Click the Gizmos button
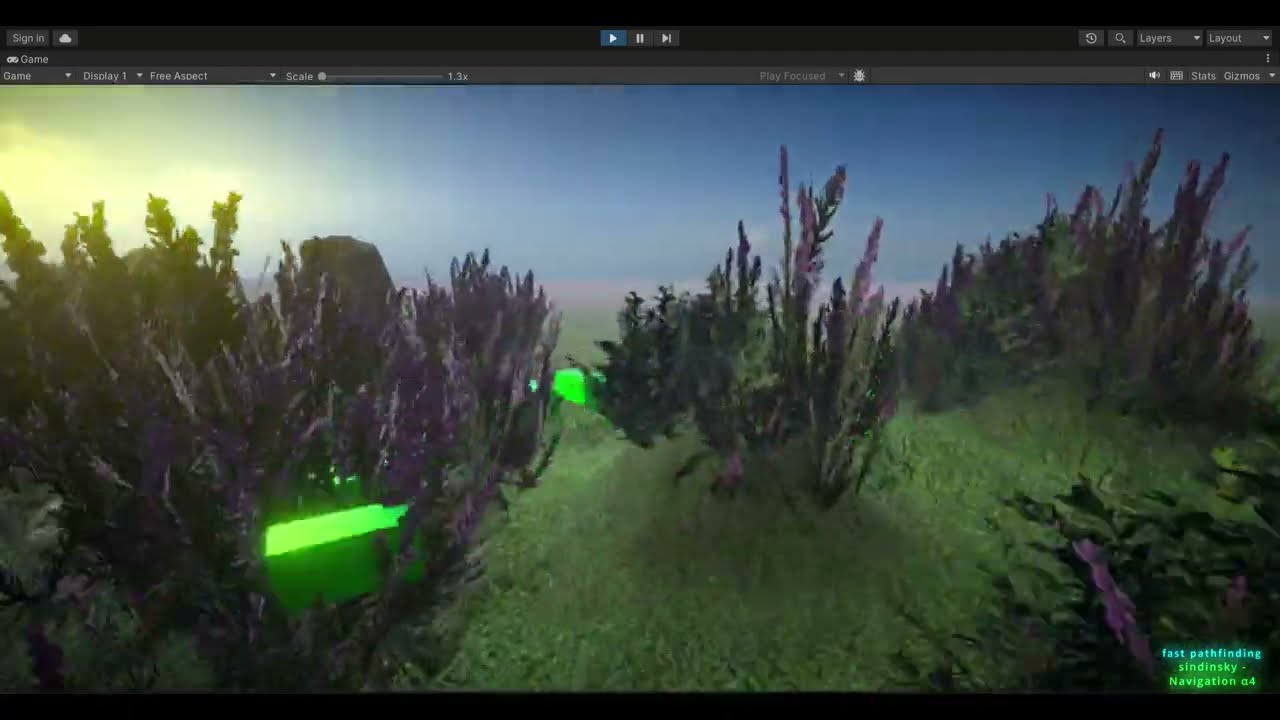This screenshot has height=720, width=1280. (1241, 76)
